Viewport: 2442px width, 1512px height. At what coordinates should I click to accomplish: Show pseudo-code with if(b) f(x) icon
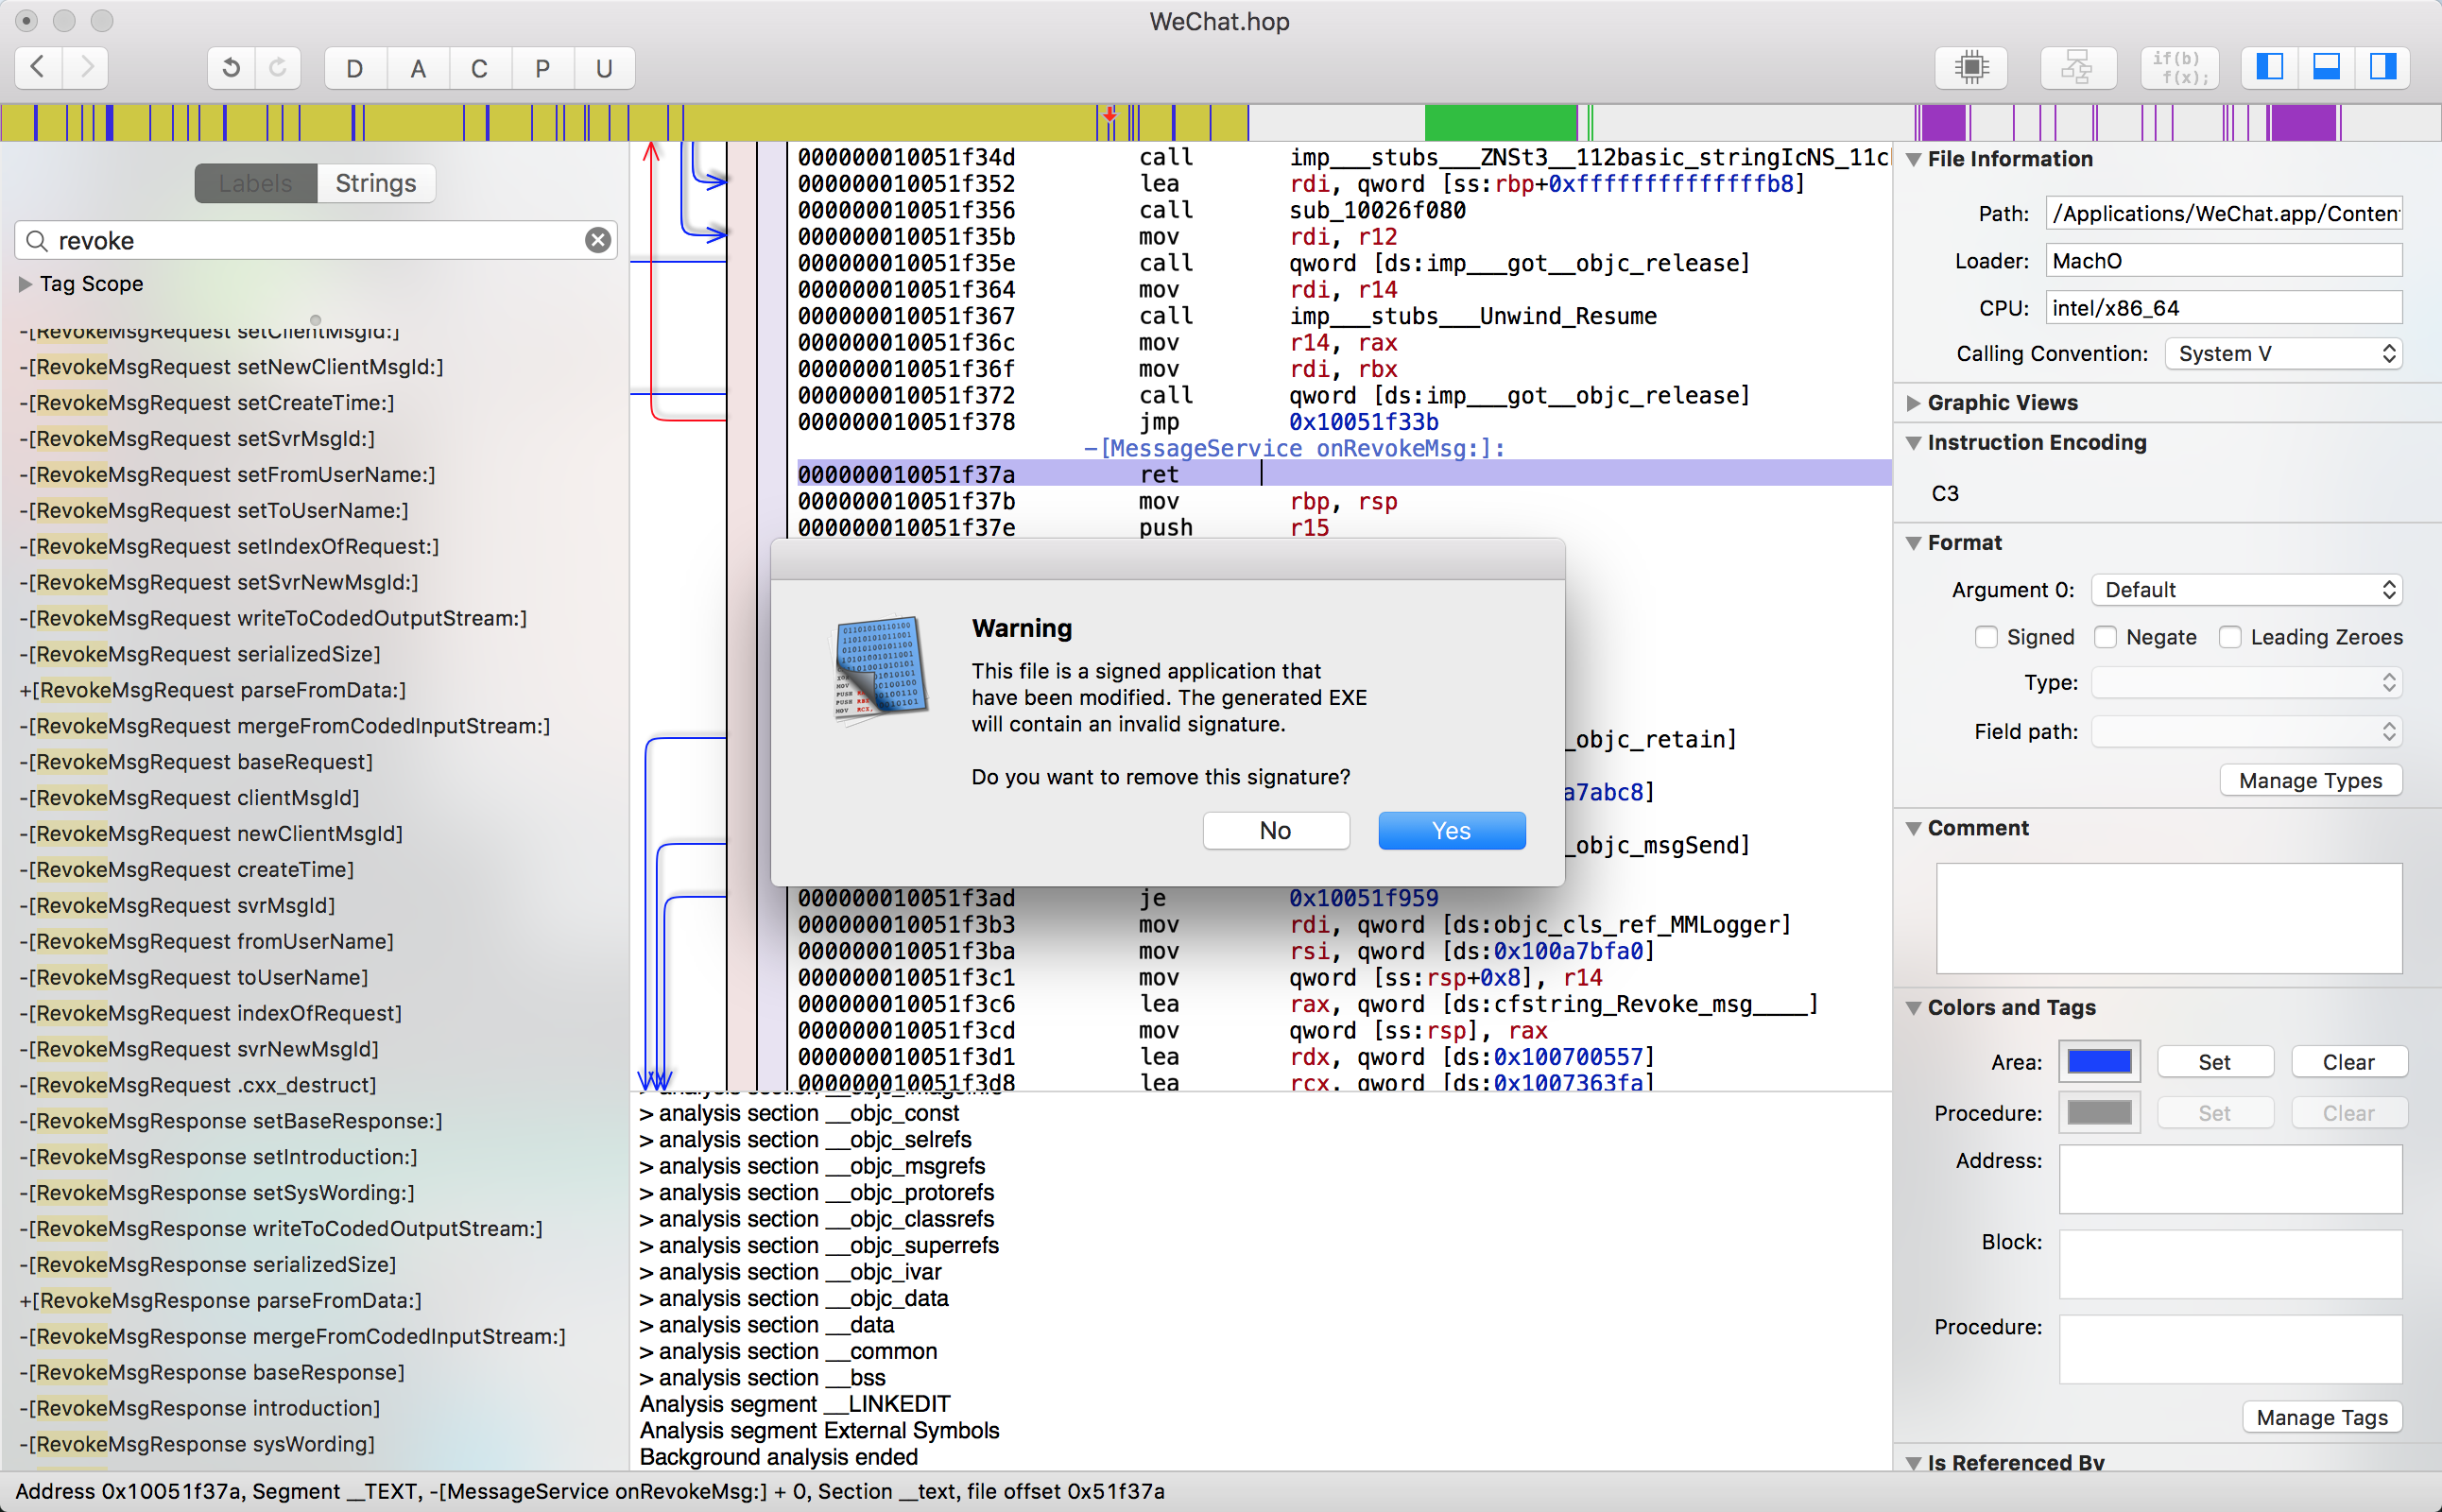tap(2180, 68)
